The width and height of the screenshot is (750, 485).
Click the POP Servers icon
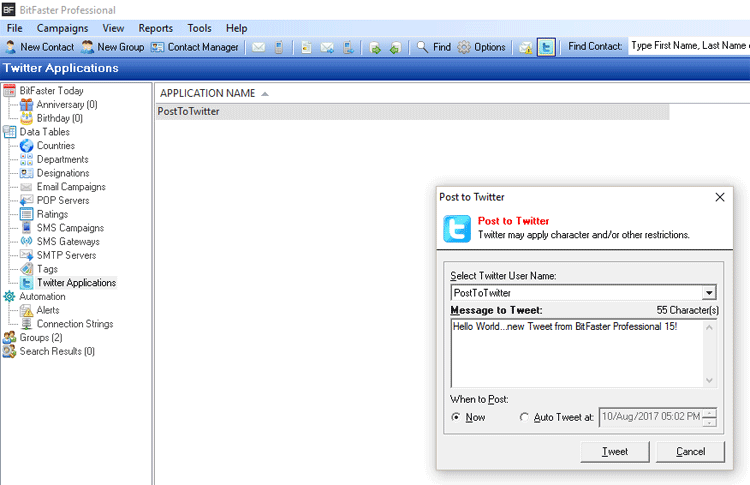point(27,200)
